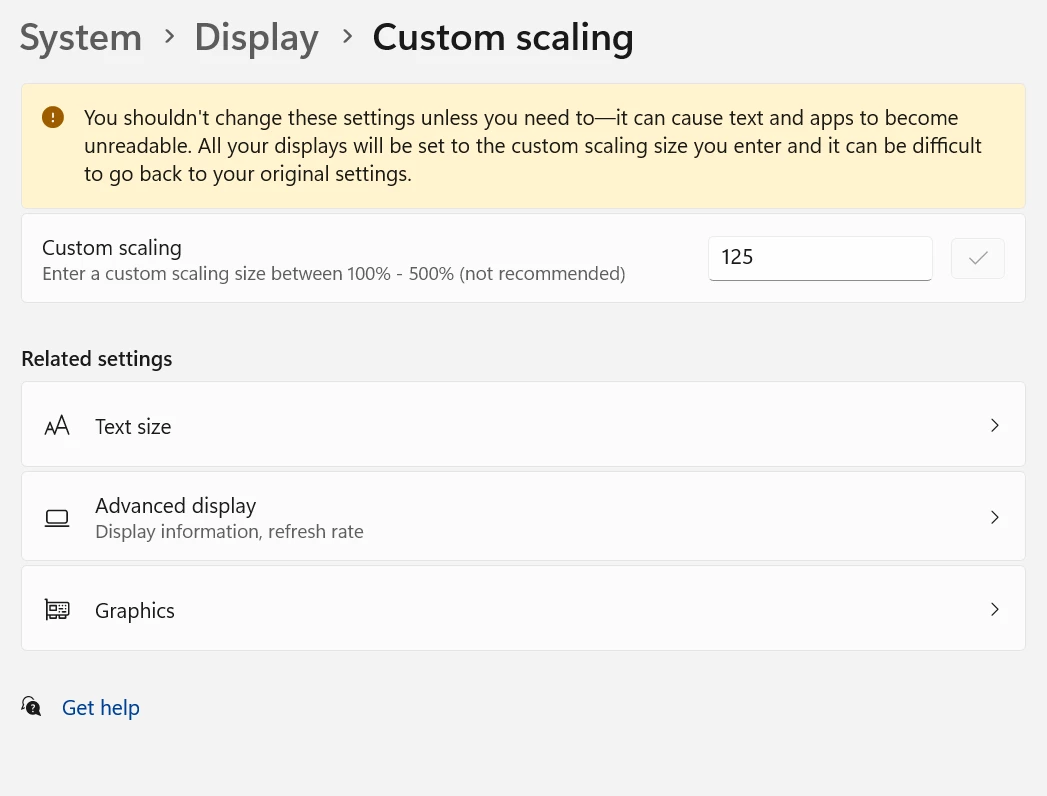
Task: Open Graphics via its right chevron
Action: pyautogui.click(x=994, y=609)
